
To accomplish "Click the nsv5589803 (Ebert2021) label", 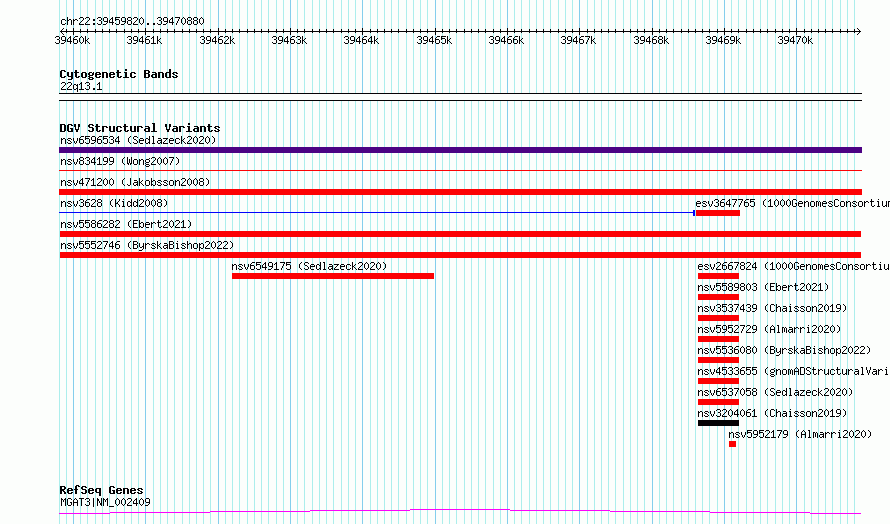I will pyautogui.click(x=763, y=287).
